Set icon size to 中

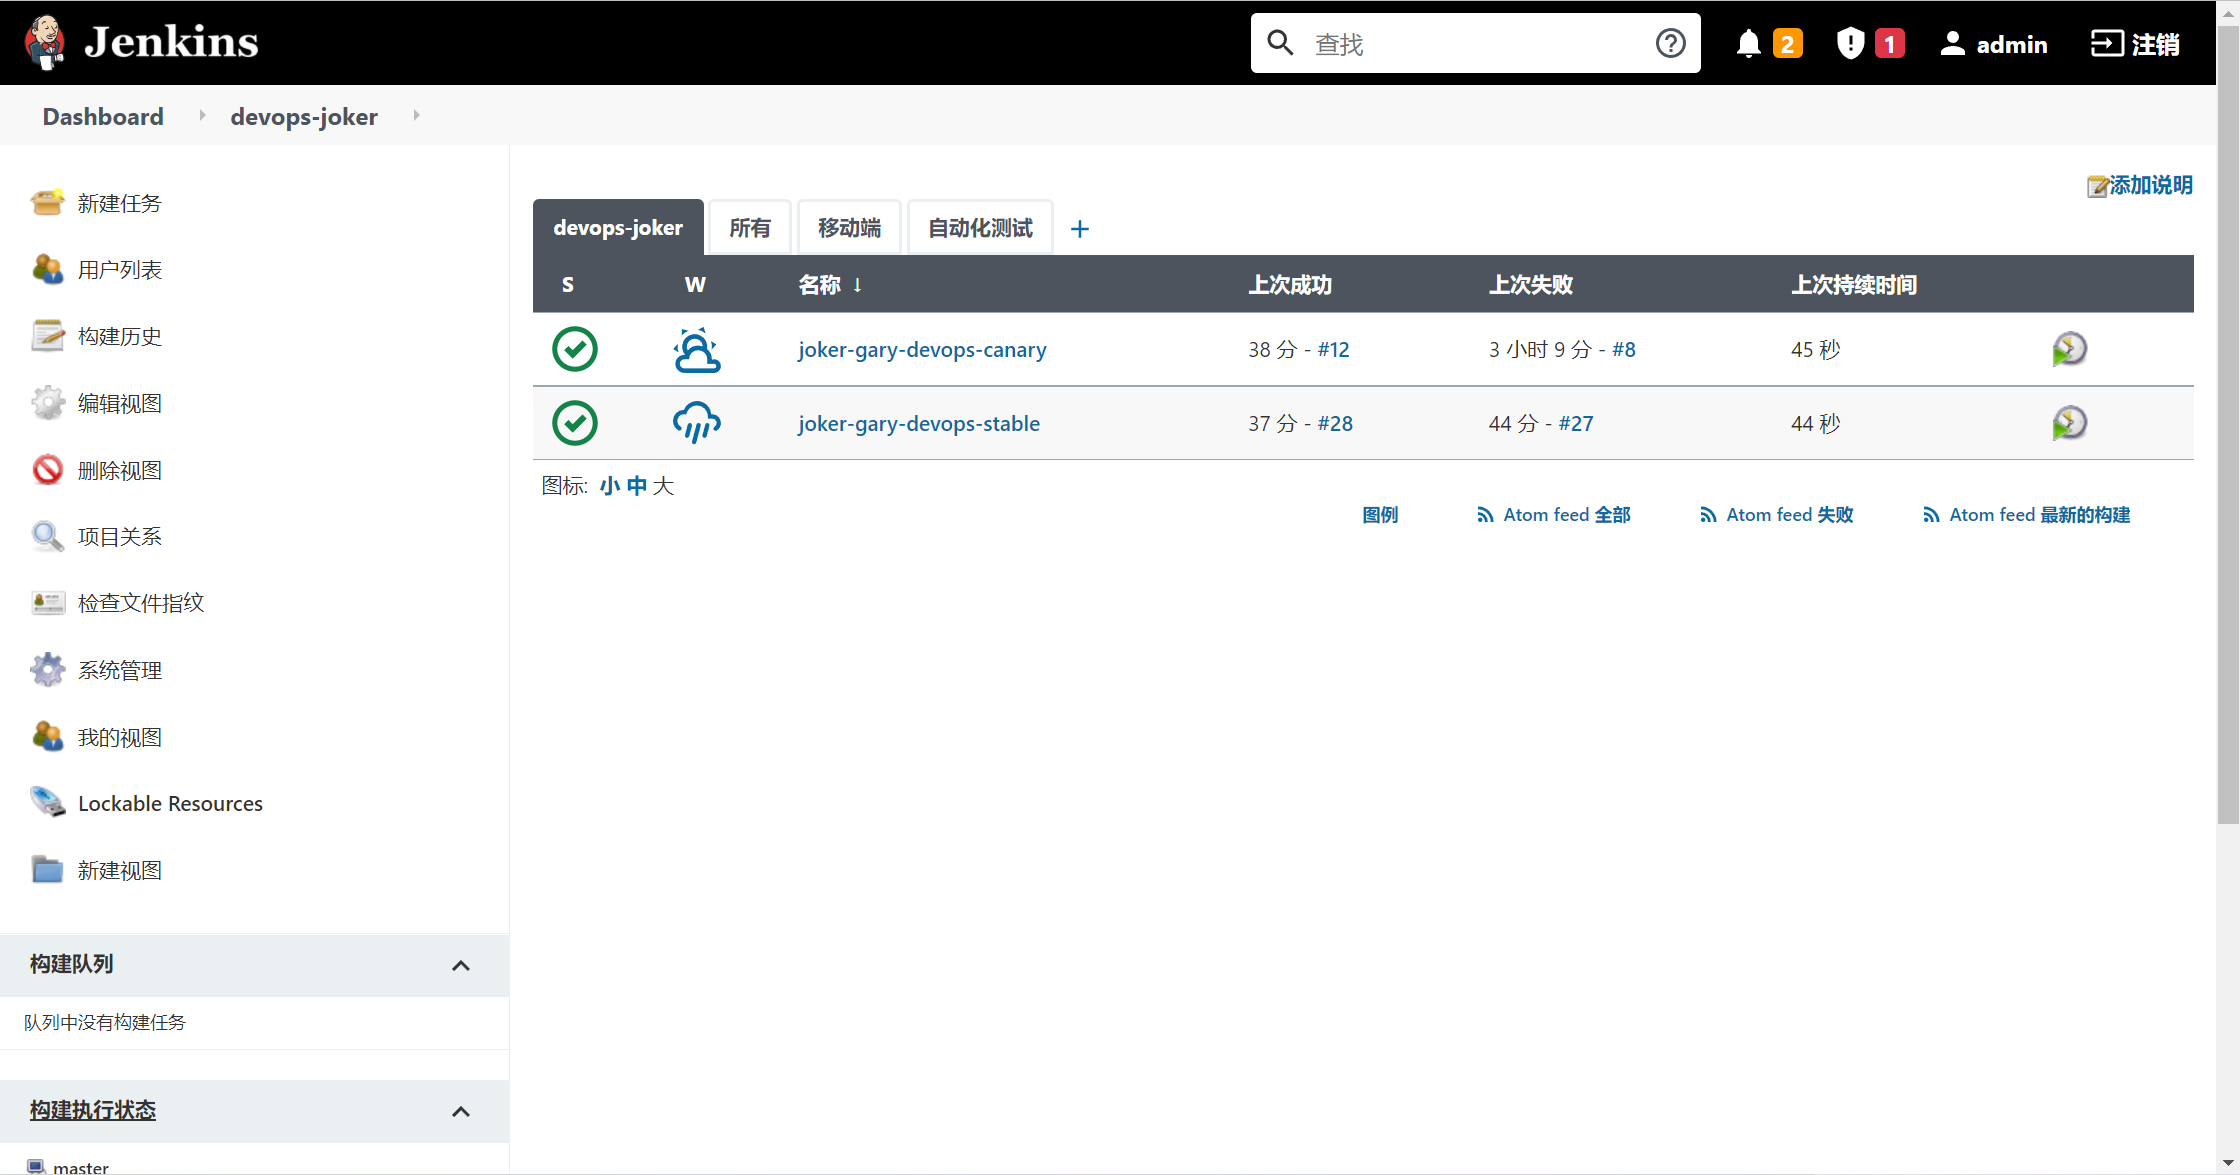point(637,486)
